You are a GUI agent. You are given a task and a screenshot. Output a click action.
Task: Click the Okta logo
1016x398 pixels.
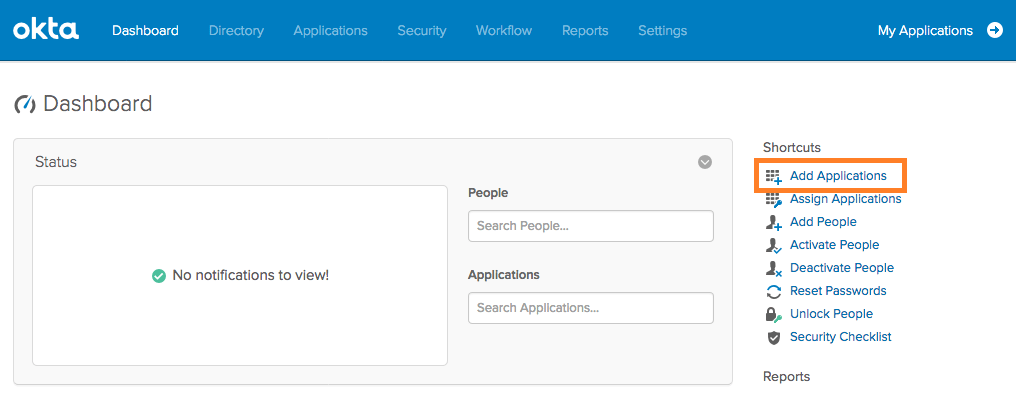[46, 30]
